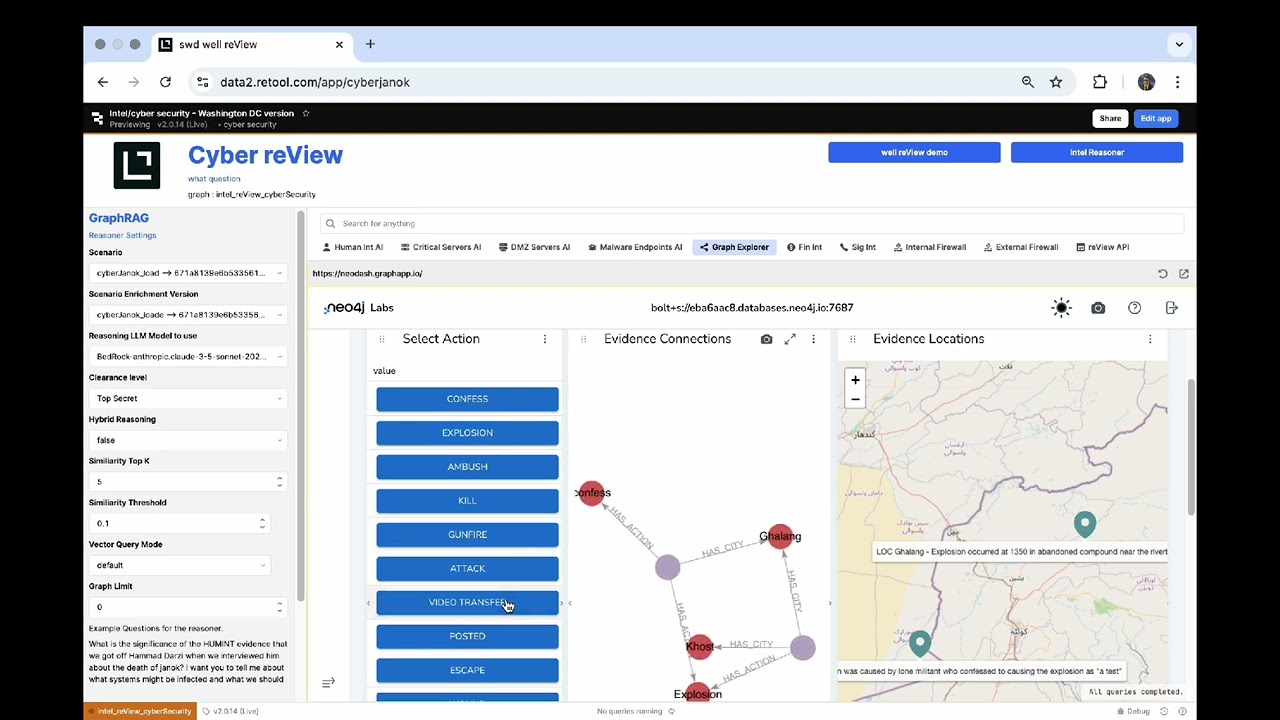Open embedded frame in new window icon
The height and width of the screenshot is (720, 1280).
[1184, 273]
